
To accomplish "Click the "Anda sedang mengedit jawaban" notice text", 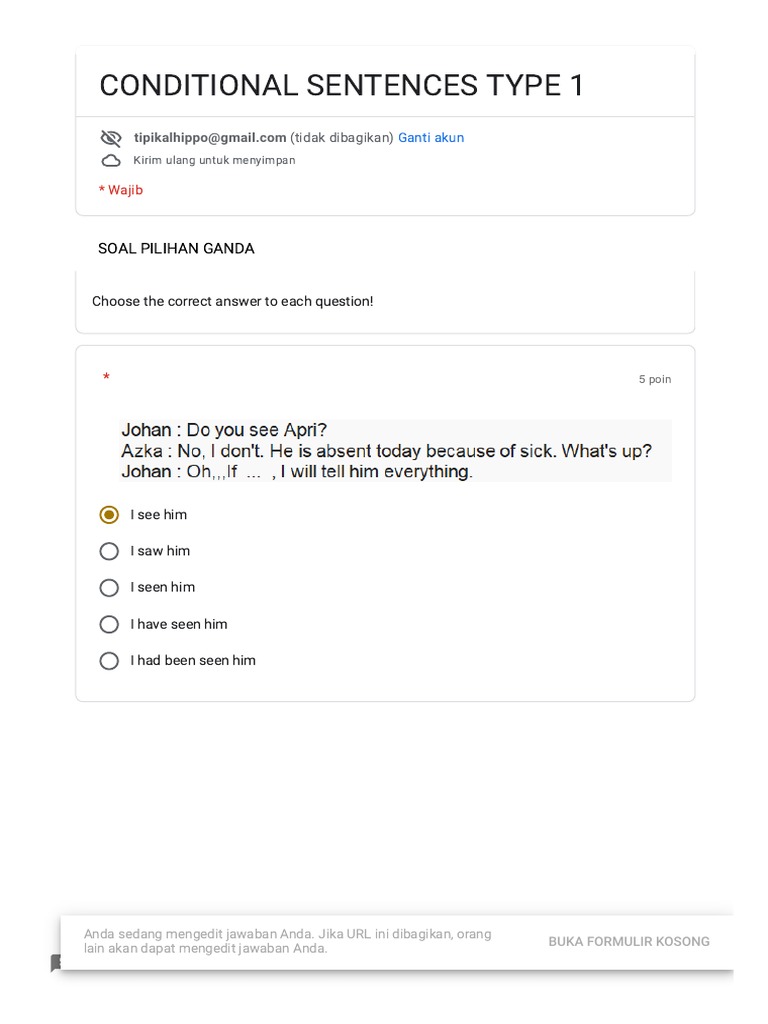I will tap(288, 941).
